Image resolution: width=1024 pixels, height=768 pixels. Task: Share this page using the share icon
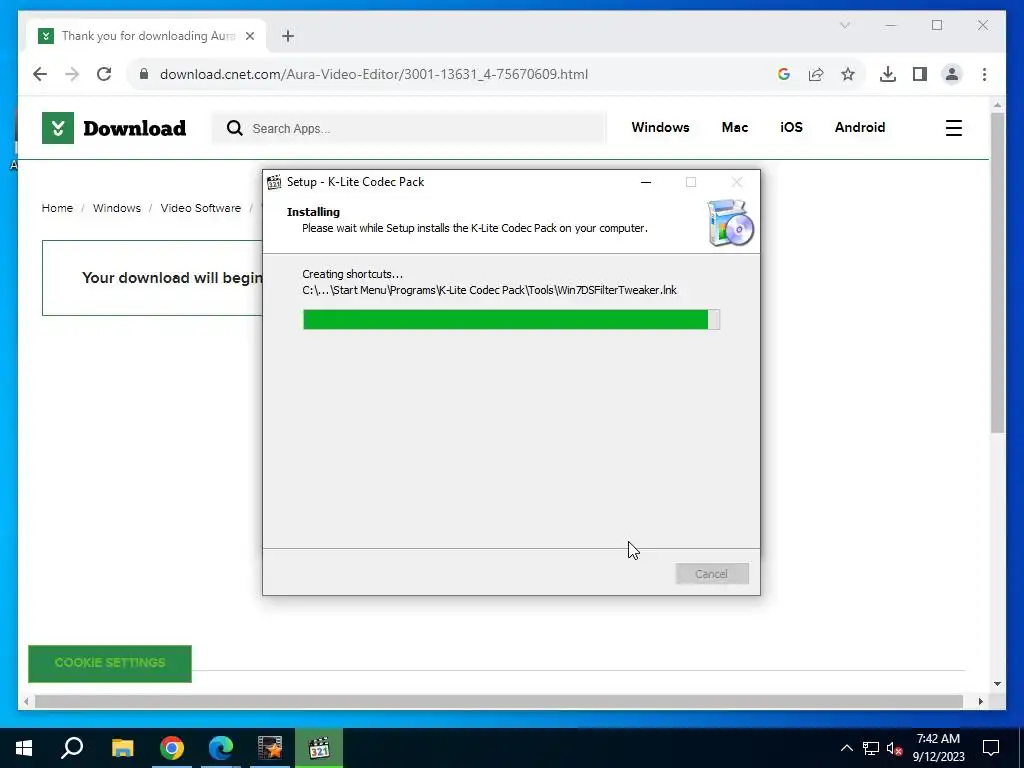pyautogui.click(x=816, y=74)
